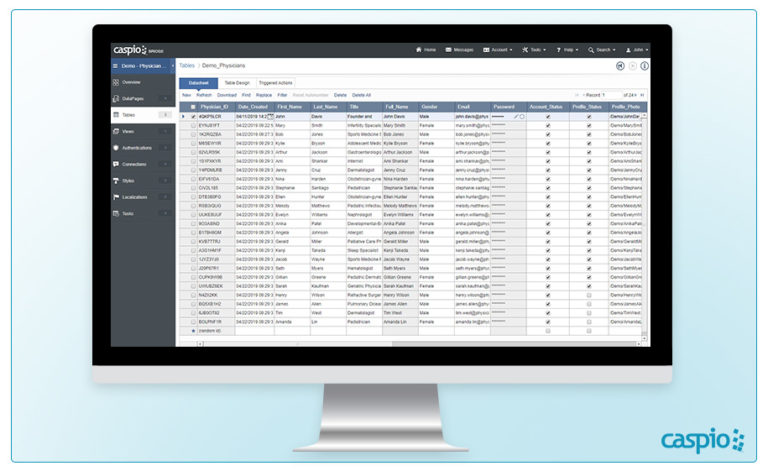768x471 pixels.
Task: Open the Triggered Actions tab
Action: (x=274, y=82)
